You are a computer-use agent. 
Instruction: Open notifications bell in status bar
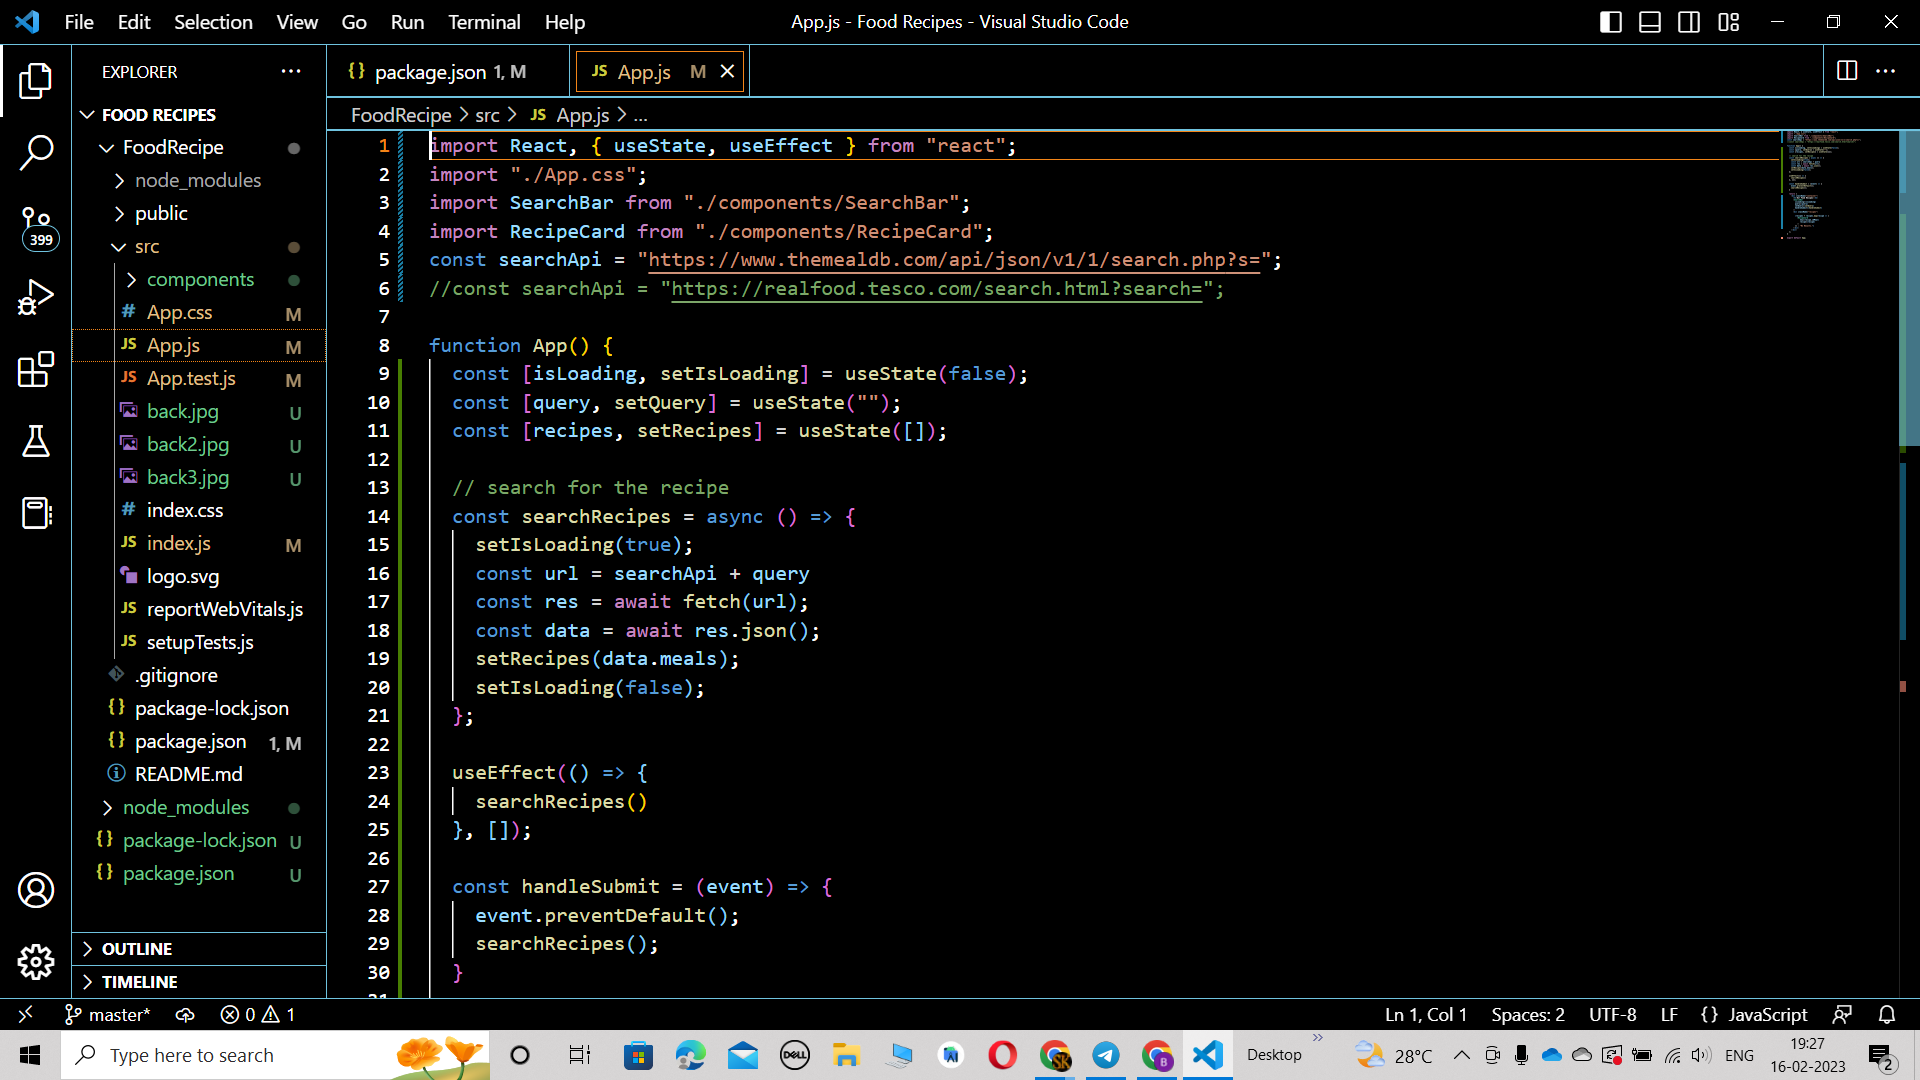[1887, 1014]
